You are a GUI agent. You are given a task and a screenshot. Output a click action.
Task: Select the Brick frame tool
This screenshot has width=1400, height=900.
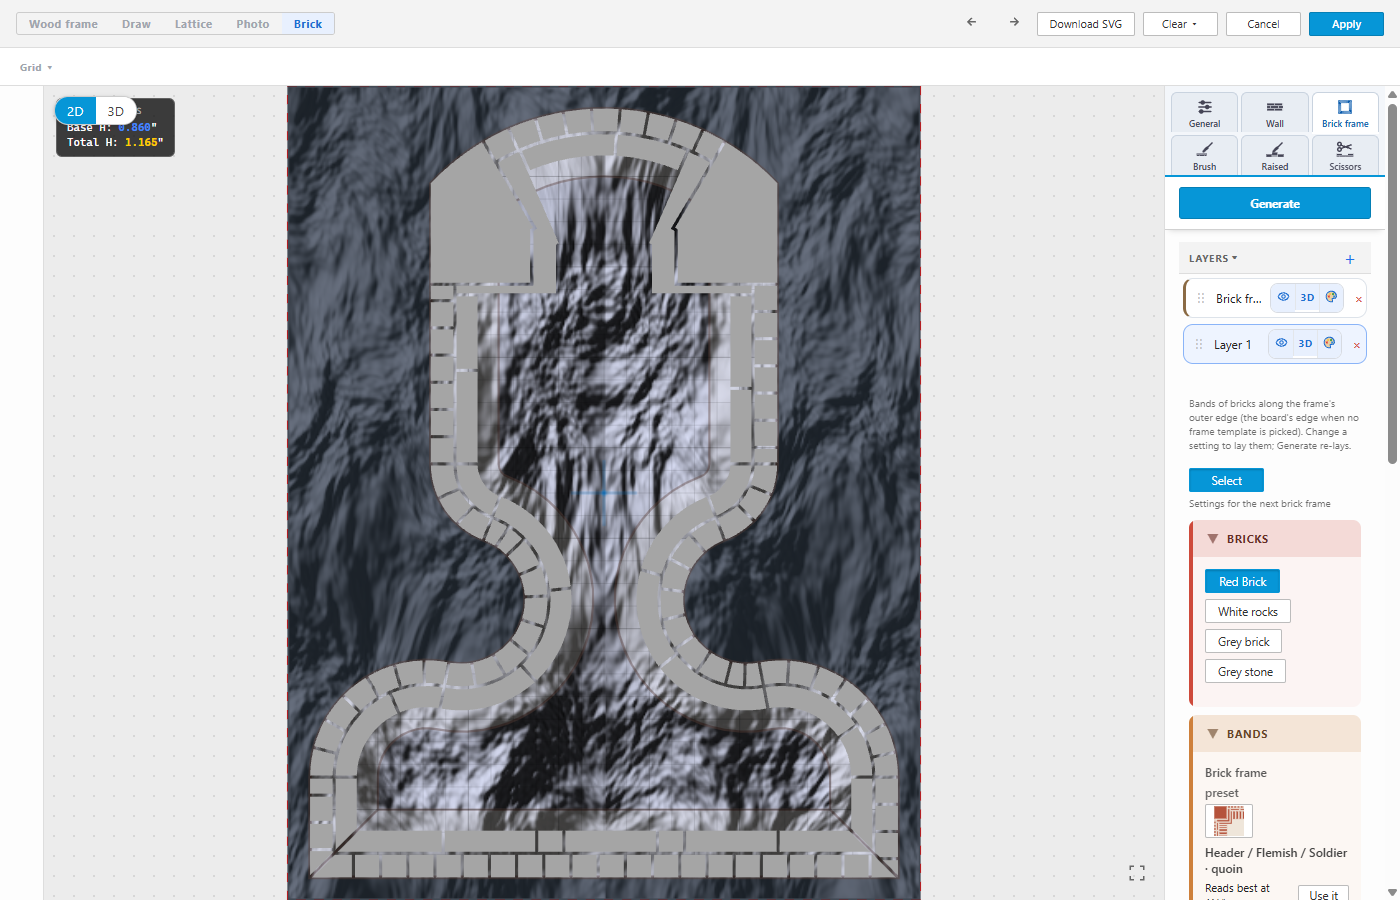coord(1345,112)
